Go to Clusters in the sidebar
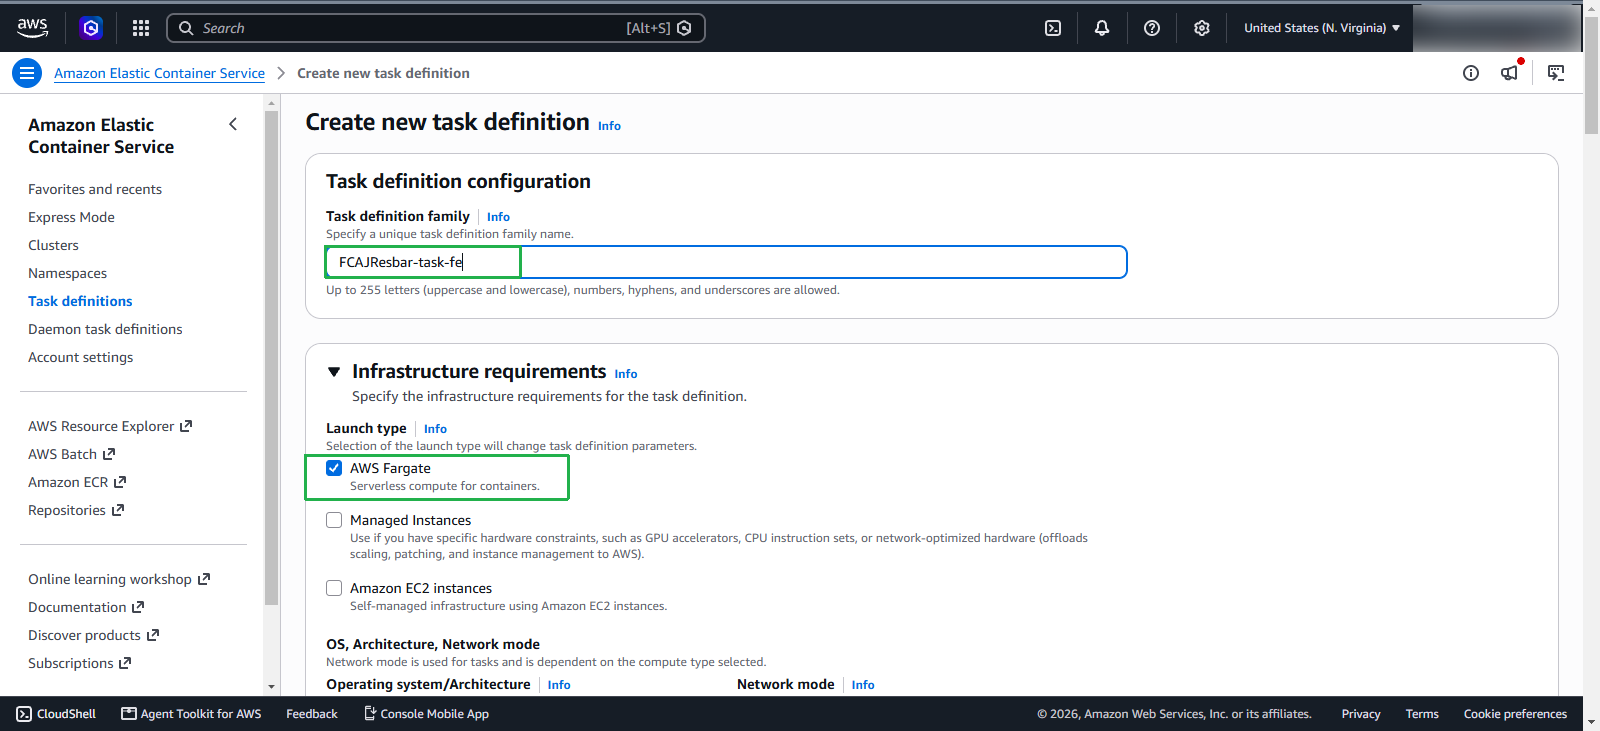Image resolution: width=1600 pixels, height=731 pixels. (53, 245)
